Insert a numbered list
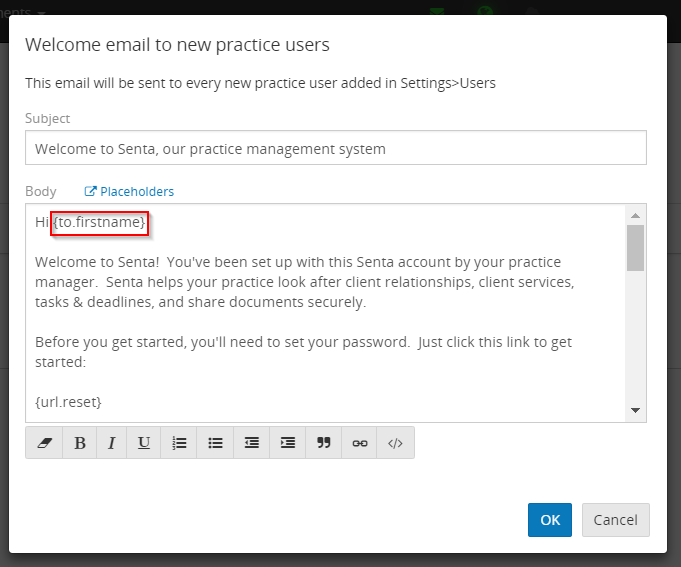 (179, 443)
